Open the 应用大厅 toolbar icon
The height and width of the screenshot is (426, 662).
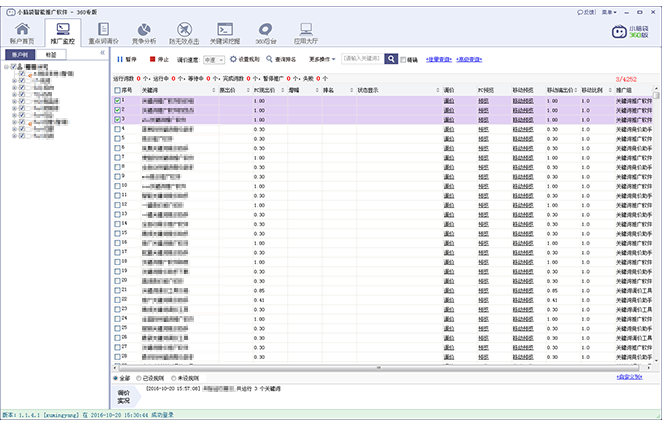pos(304,34)
